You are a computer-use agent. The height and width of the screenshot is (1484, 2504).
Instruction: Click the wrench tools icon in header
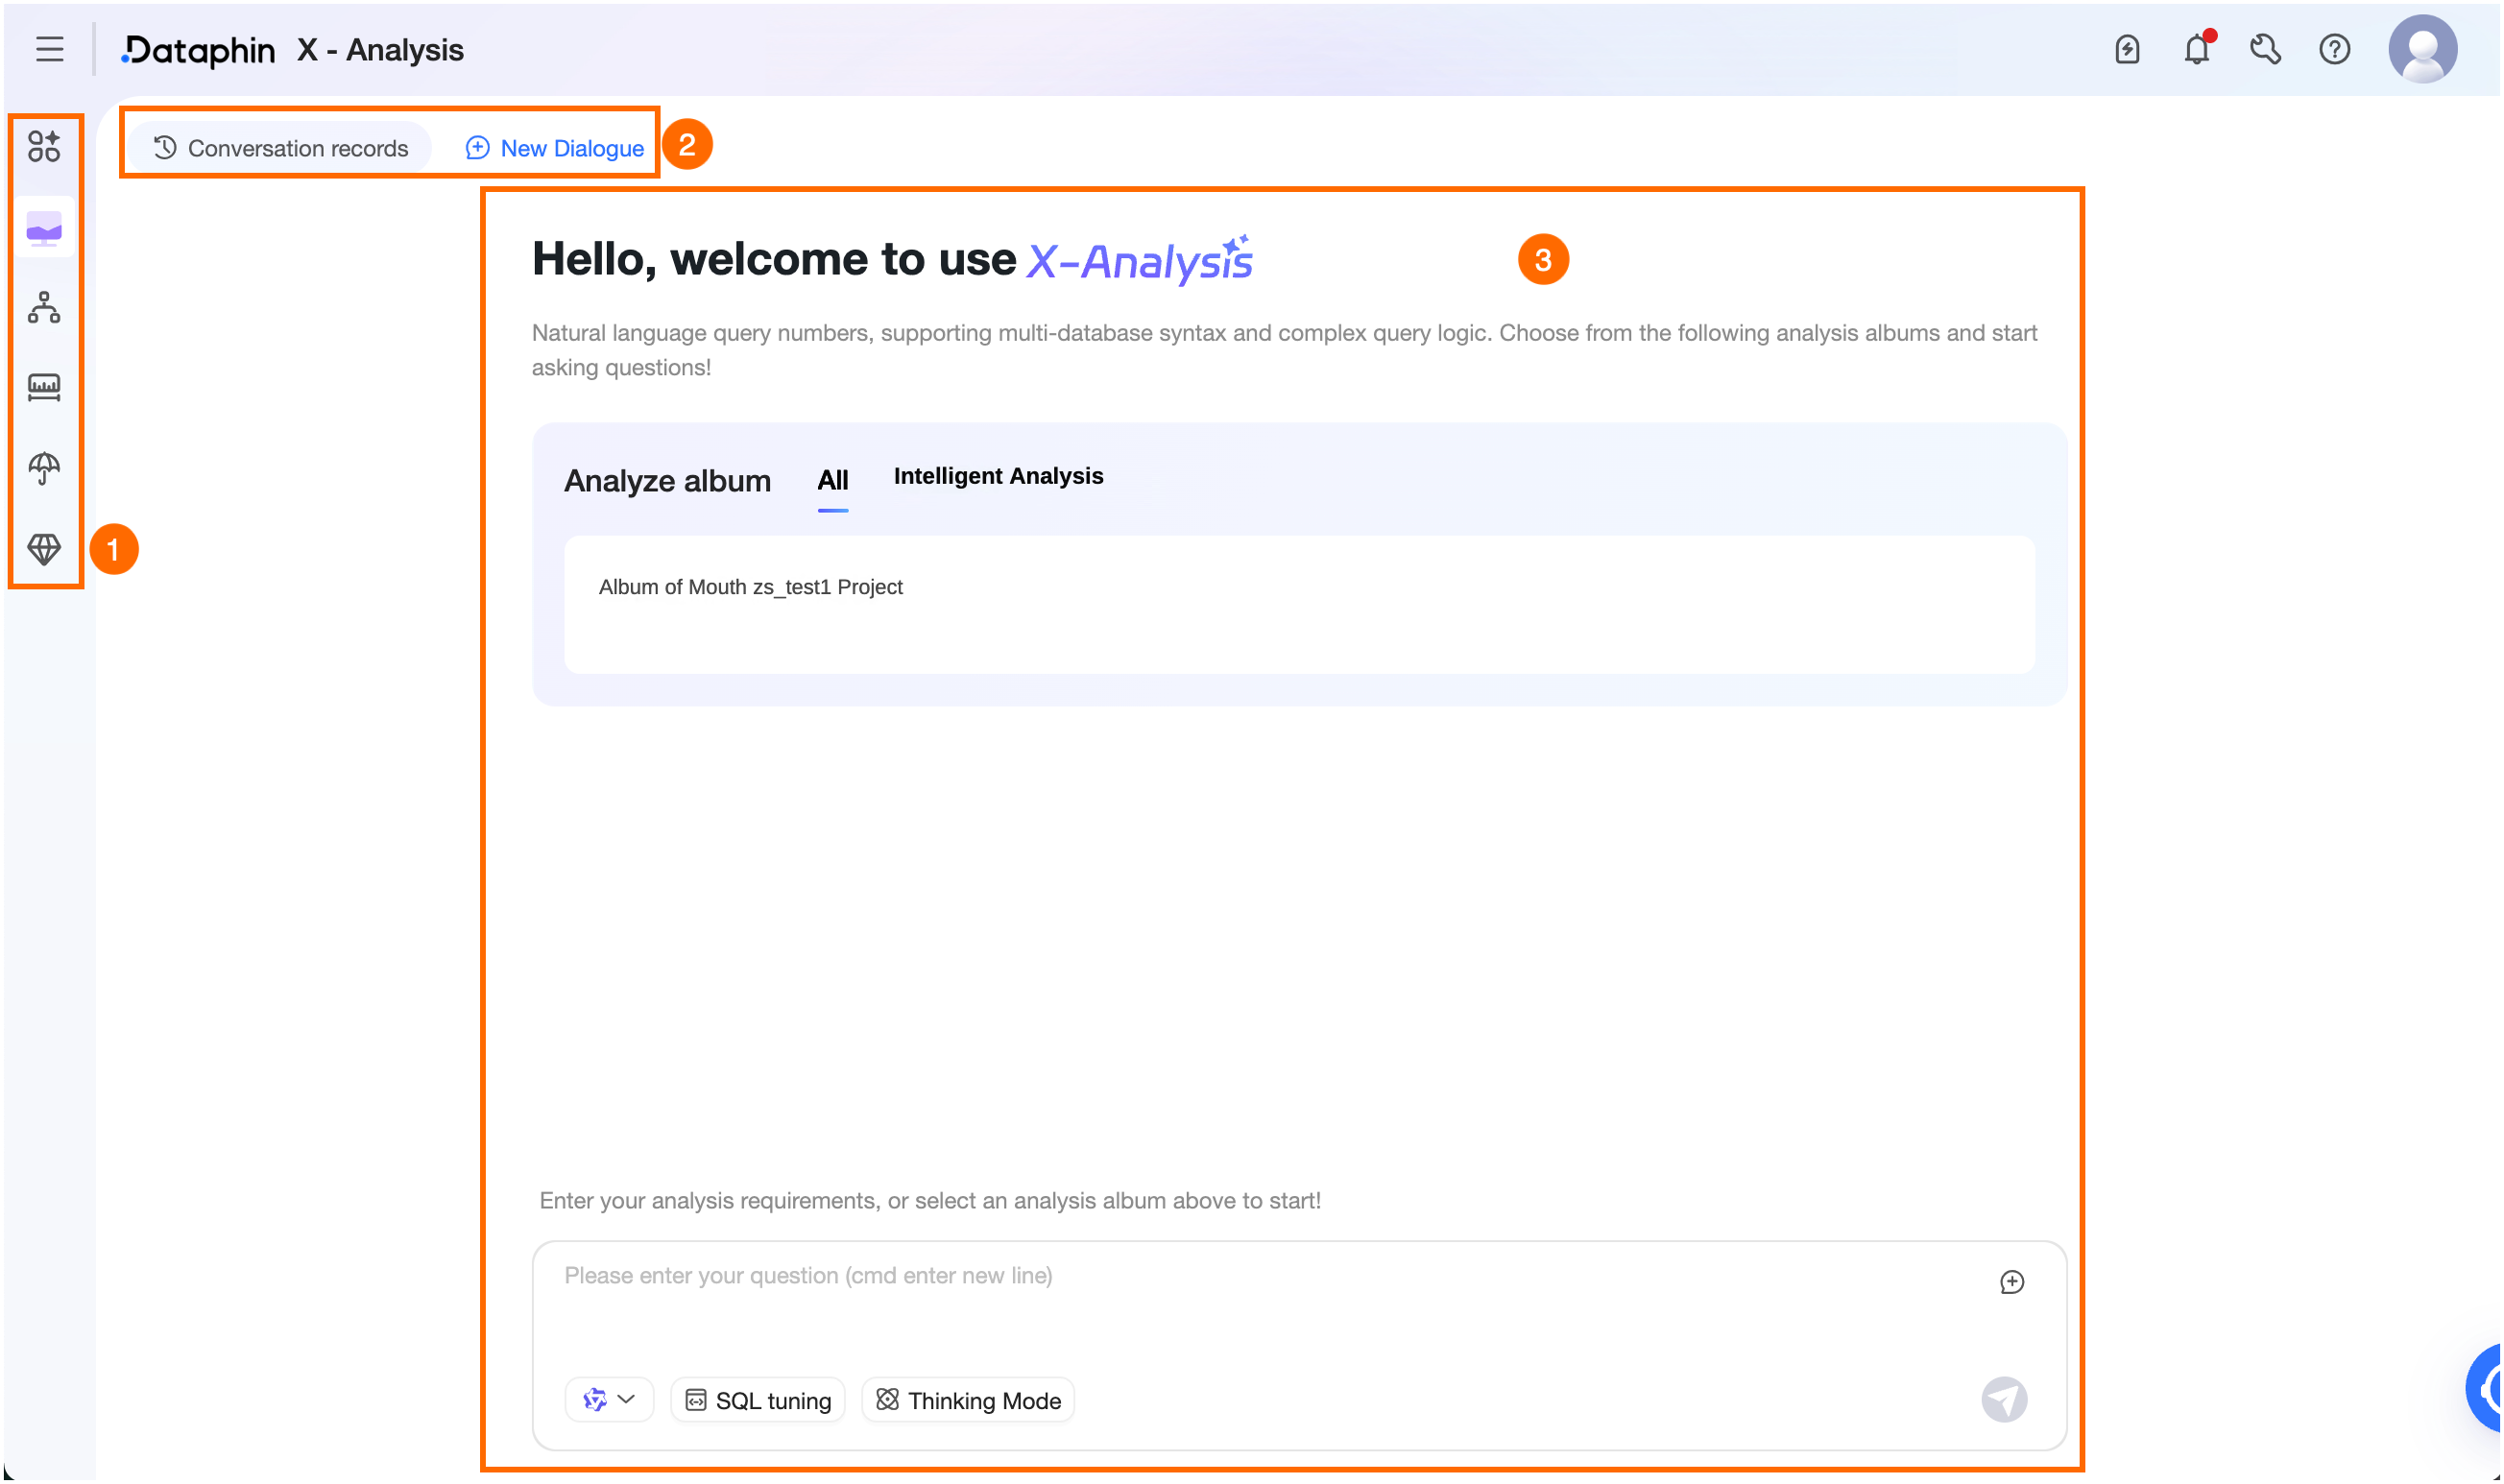click(2268, 49)
